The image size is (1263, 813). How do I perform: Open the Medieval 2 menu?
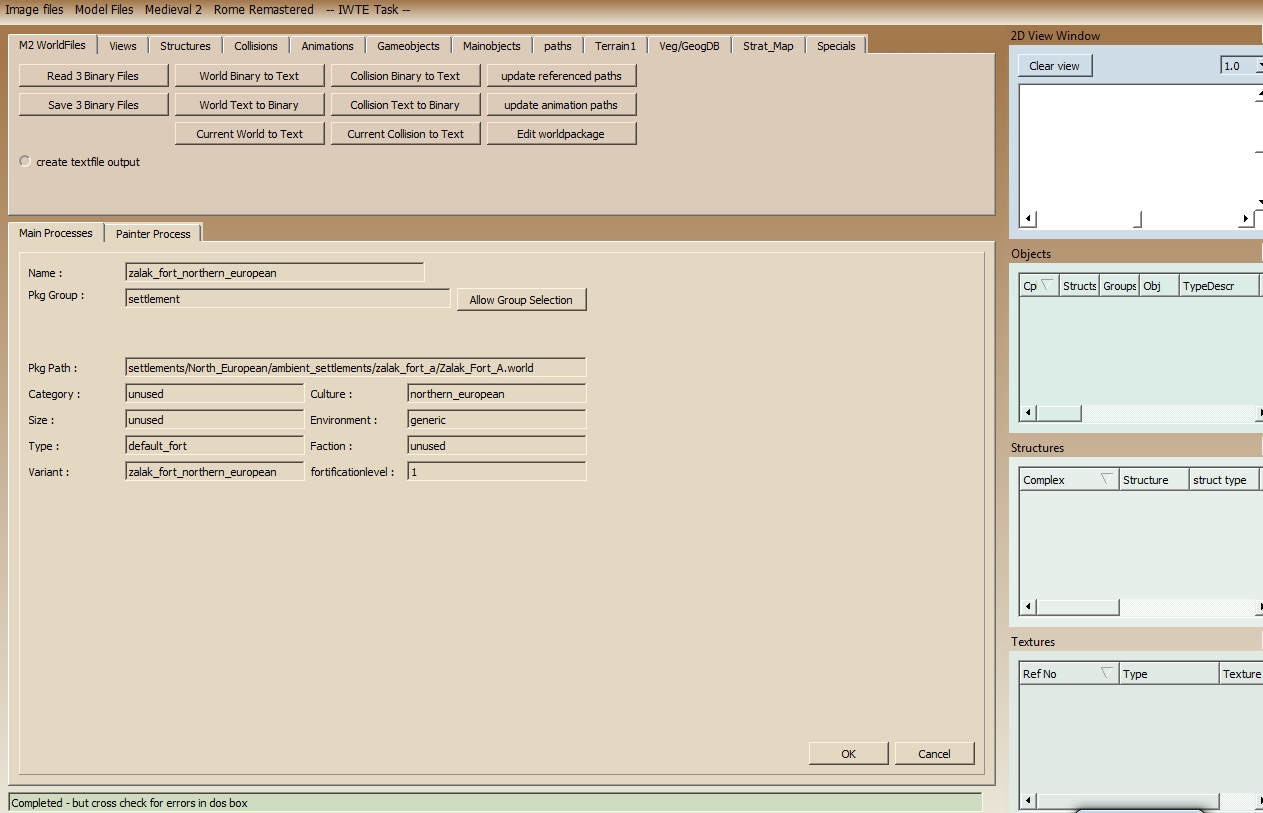(x=173, y=9)
